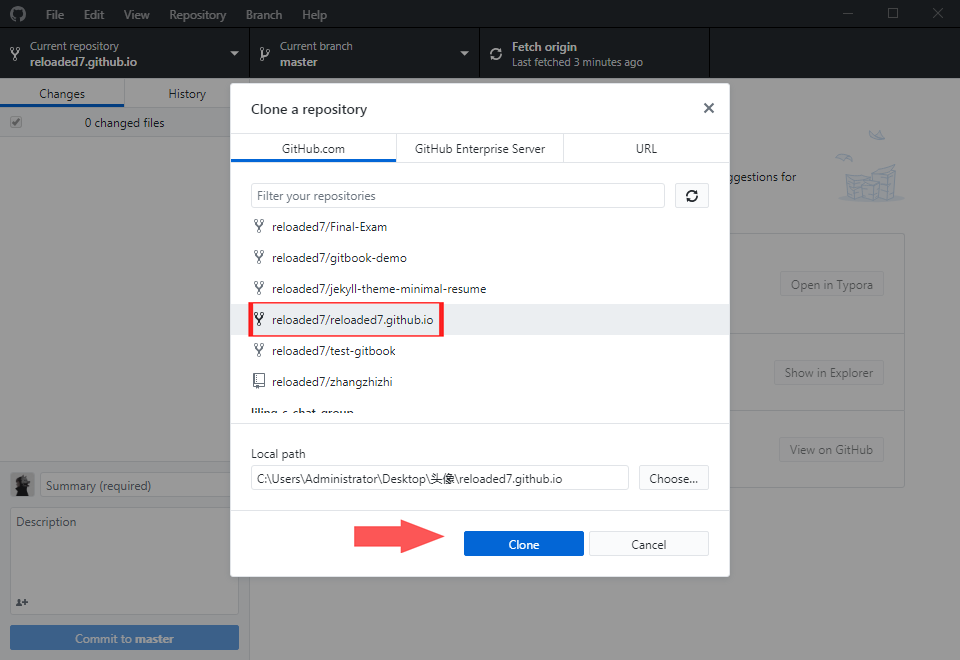Select reloaded7/zhangzhizhi repository
The height and width of the screenshot is (660, 960).
(x=480, y=381)
